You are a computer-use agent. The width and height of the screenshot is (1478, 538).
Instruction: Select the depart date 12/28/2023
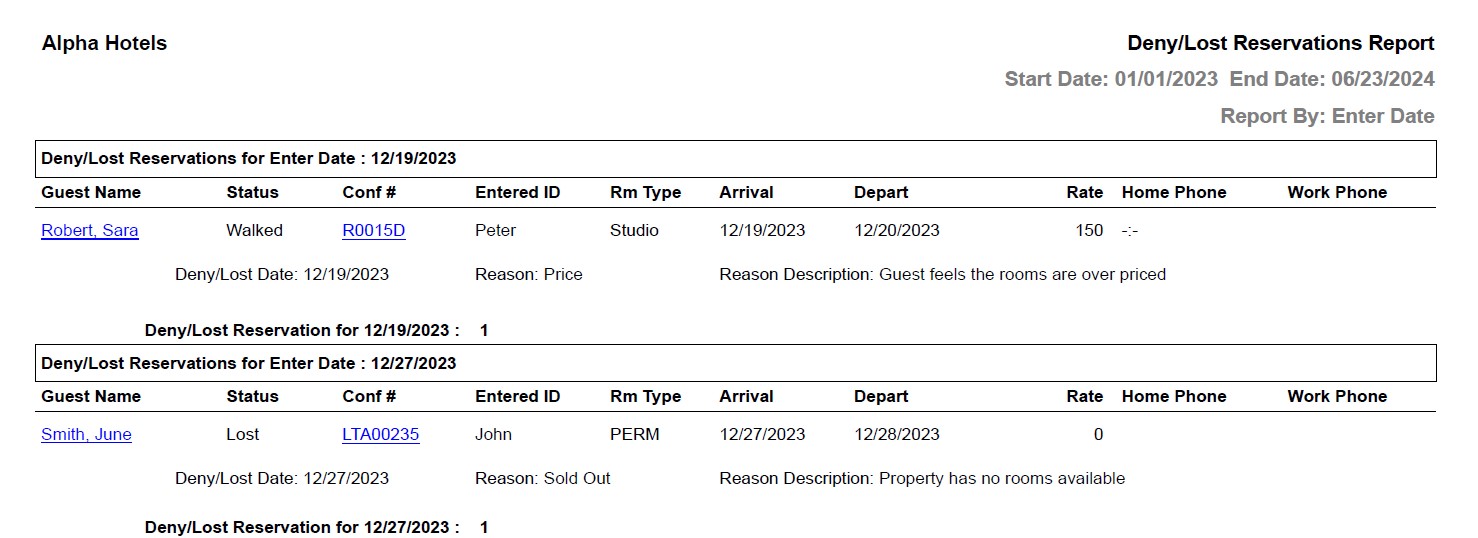click(x=896, y=435)
